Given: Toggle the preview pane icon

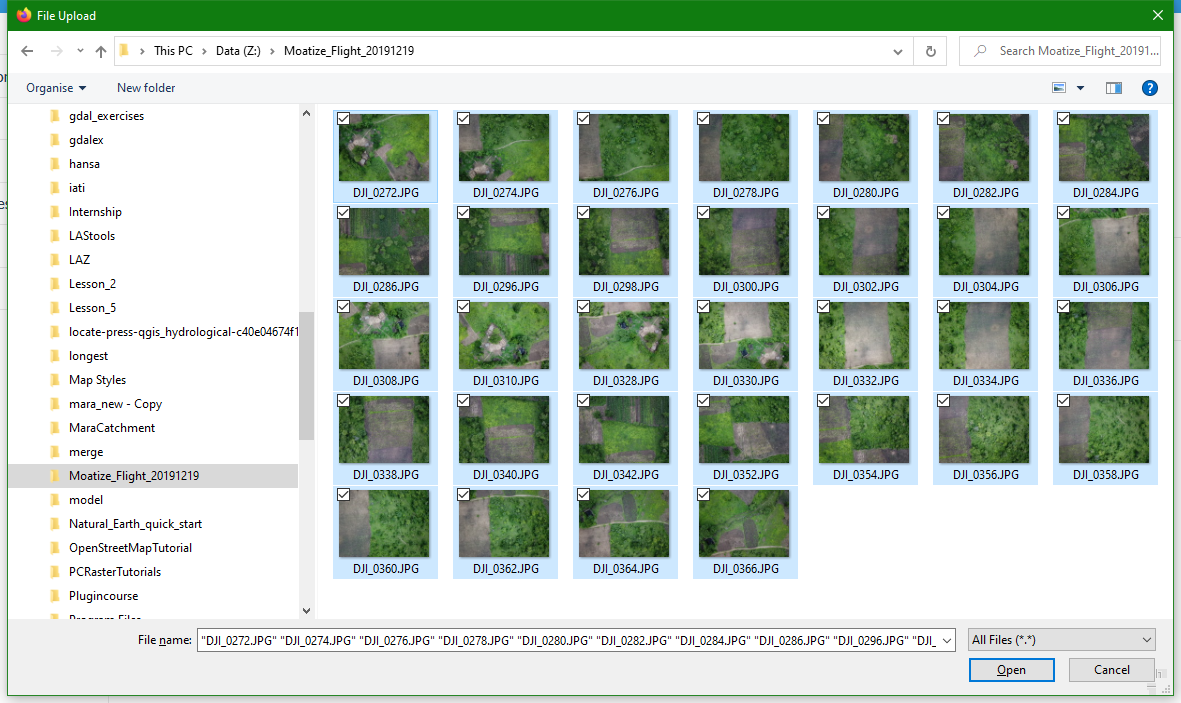Looking at the screenshot, I should 1113,88.
